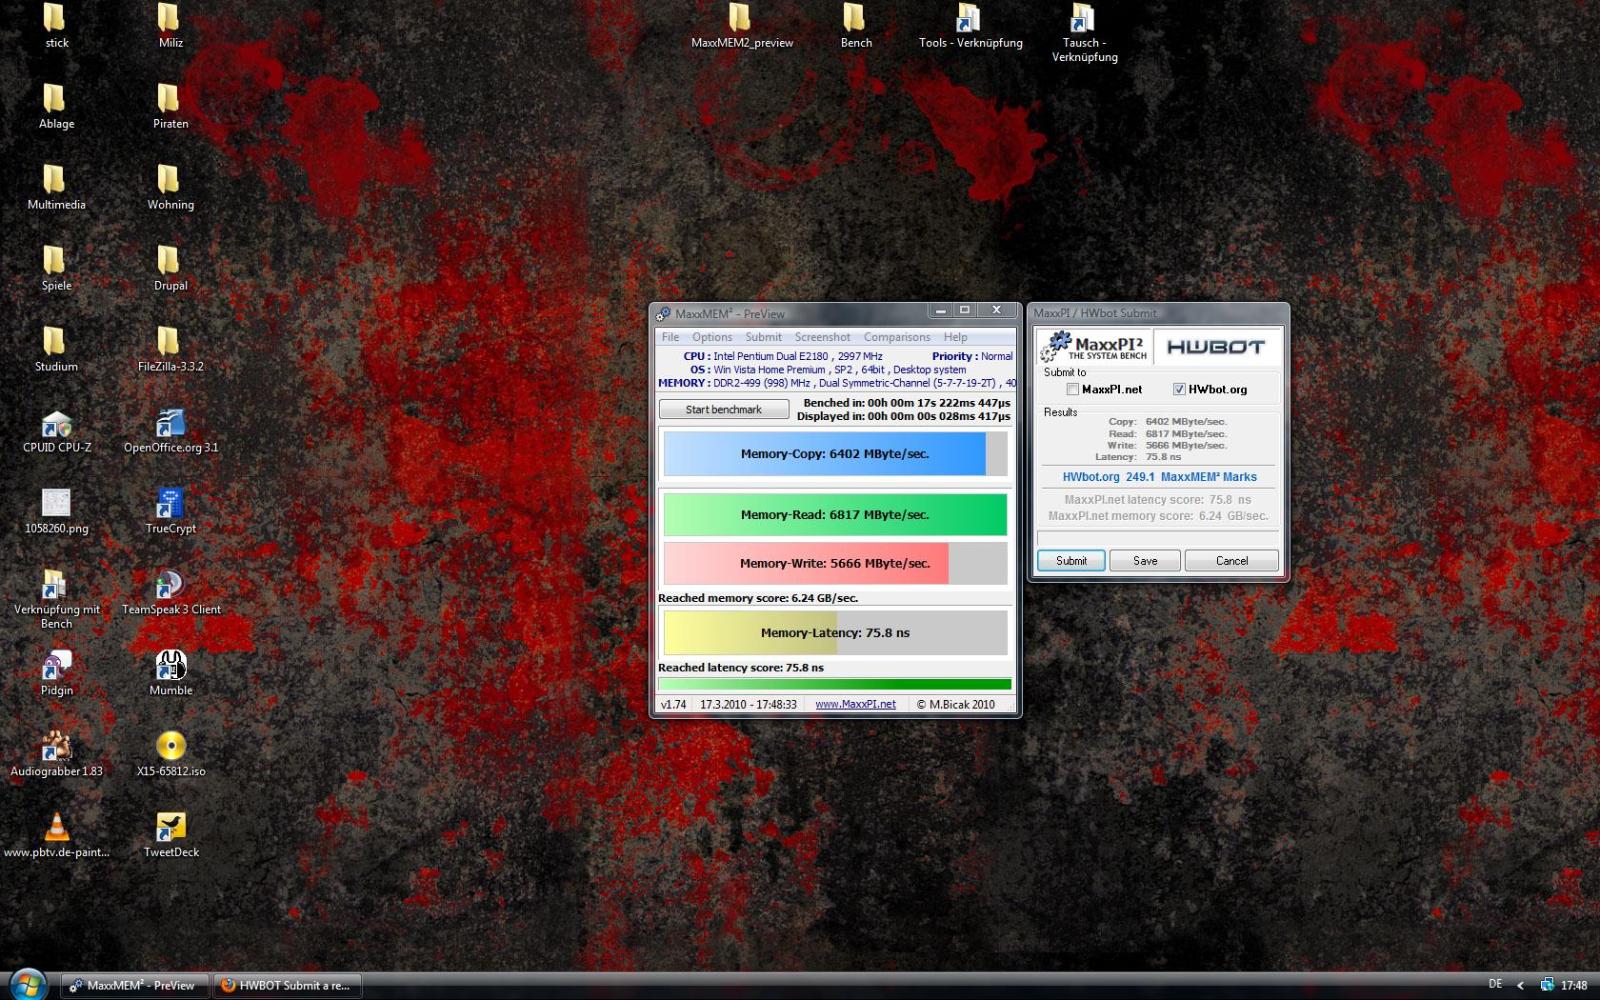This screenshot has width=1600, height=1000.
Task: Open the Miliz desktop folder
Action: tap(170, 25)
